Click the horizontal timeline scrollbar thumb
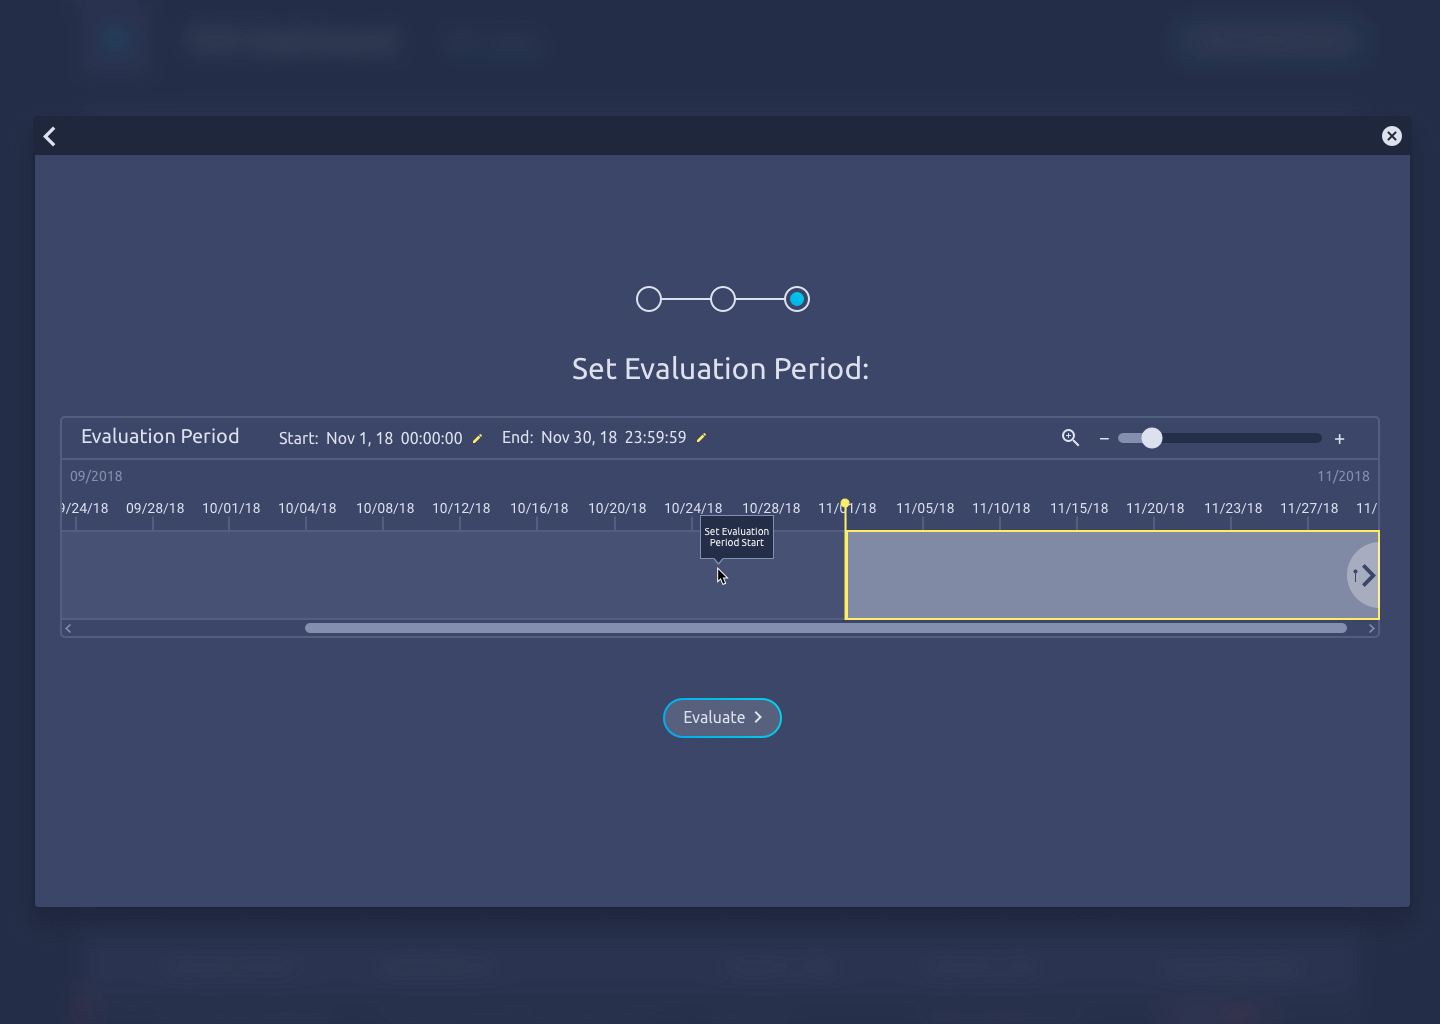Image resolution: width=1440 pixels, height=1024 pixels. click(826, 628)
